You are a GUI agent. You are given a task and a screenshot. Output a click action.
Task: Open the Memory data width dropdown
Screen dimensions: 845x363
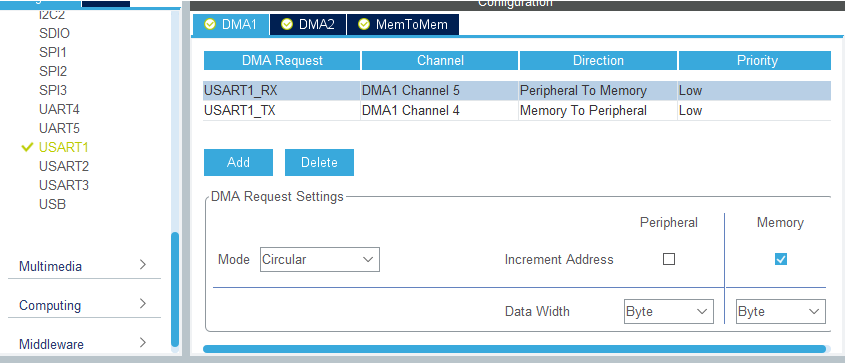[x=780, y=311]
